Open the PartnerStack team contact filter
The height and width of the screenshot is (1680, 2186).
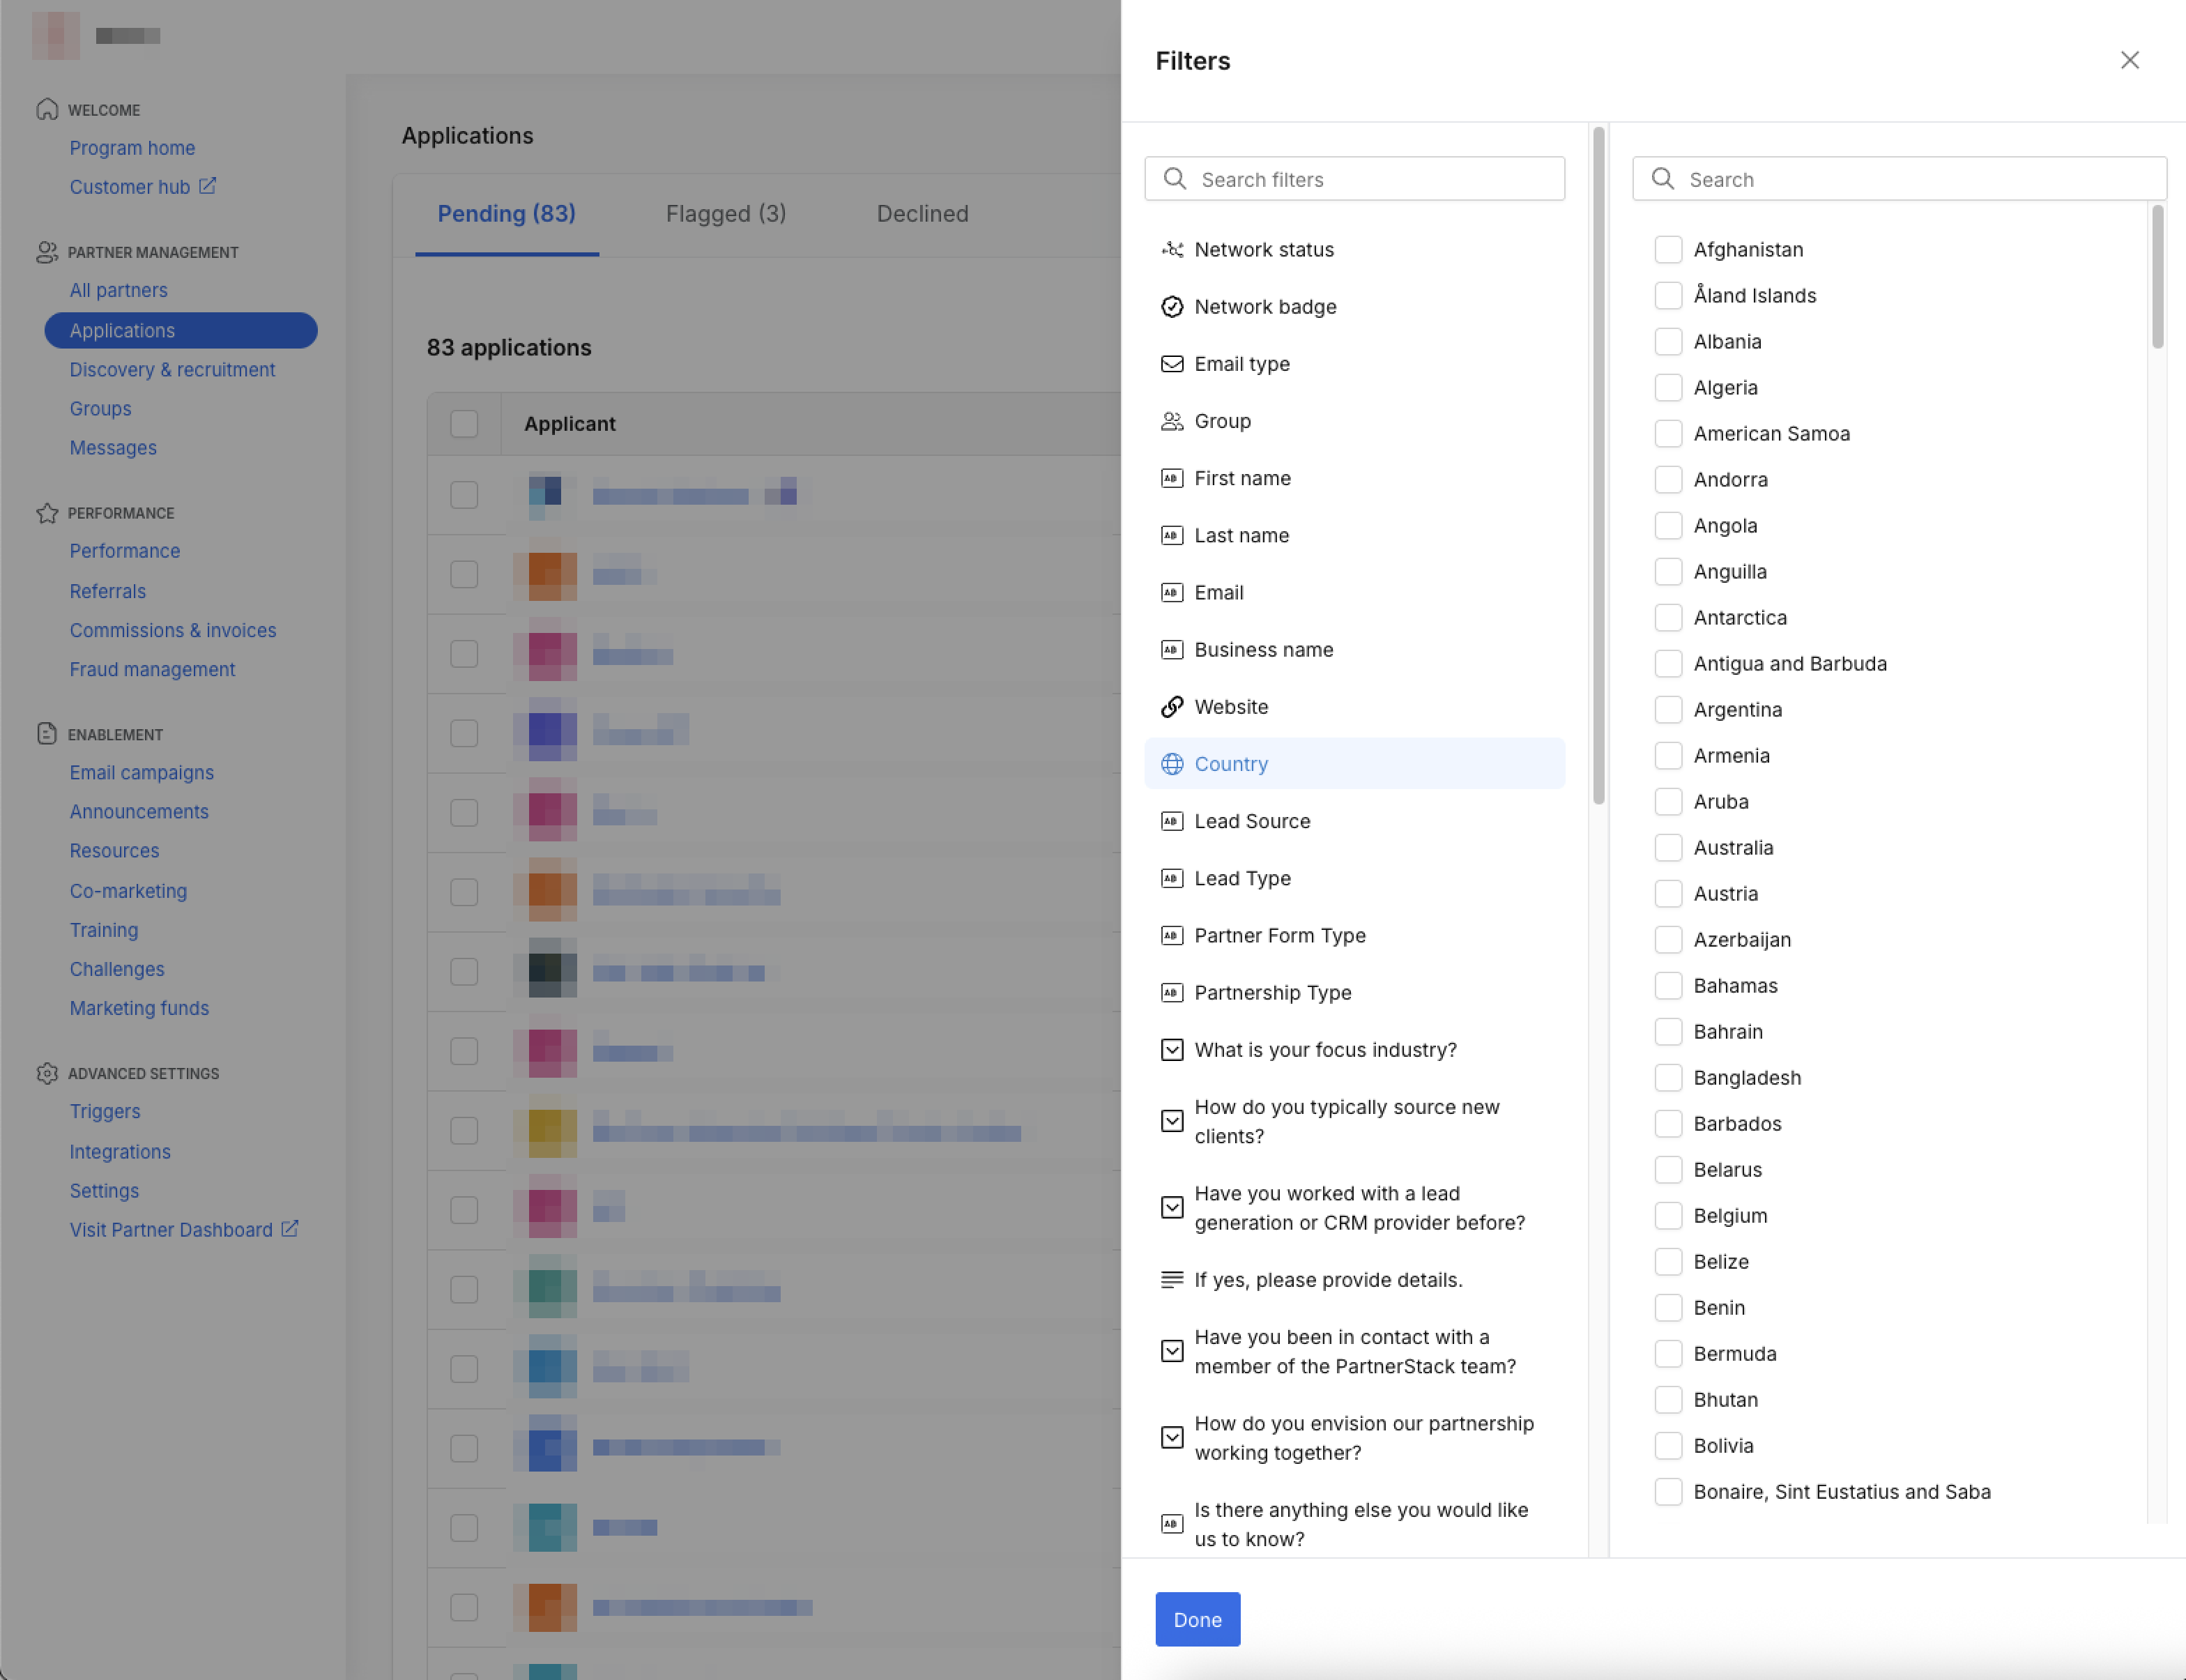tap(1354, 1351)
